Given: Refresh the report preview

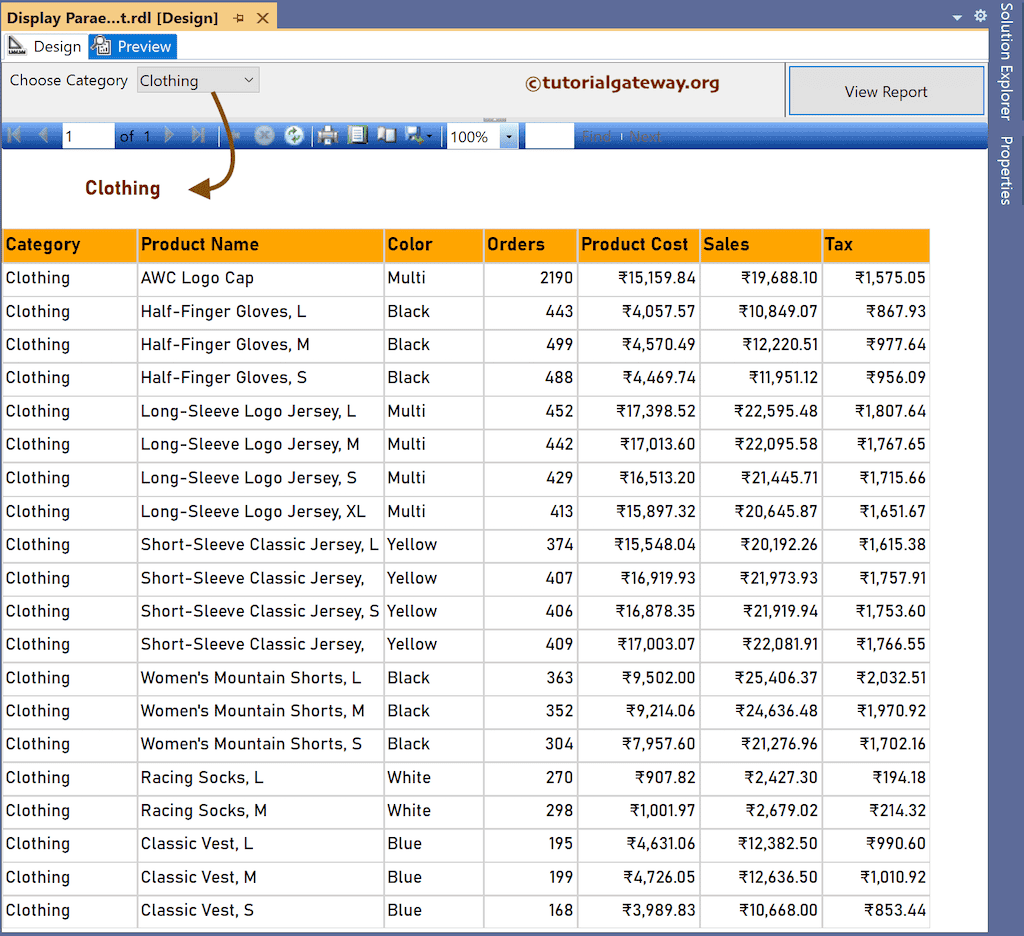Looking at the screenshot, I should 293,136.
